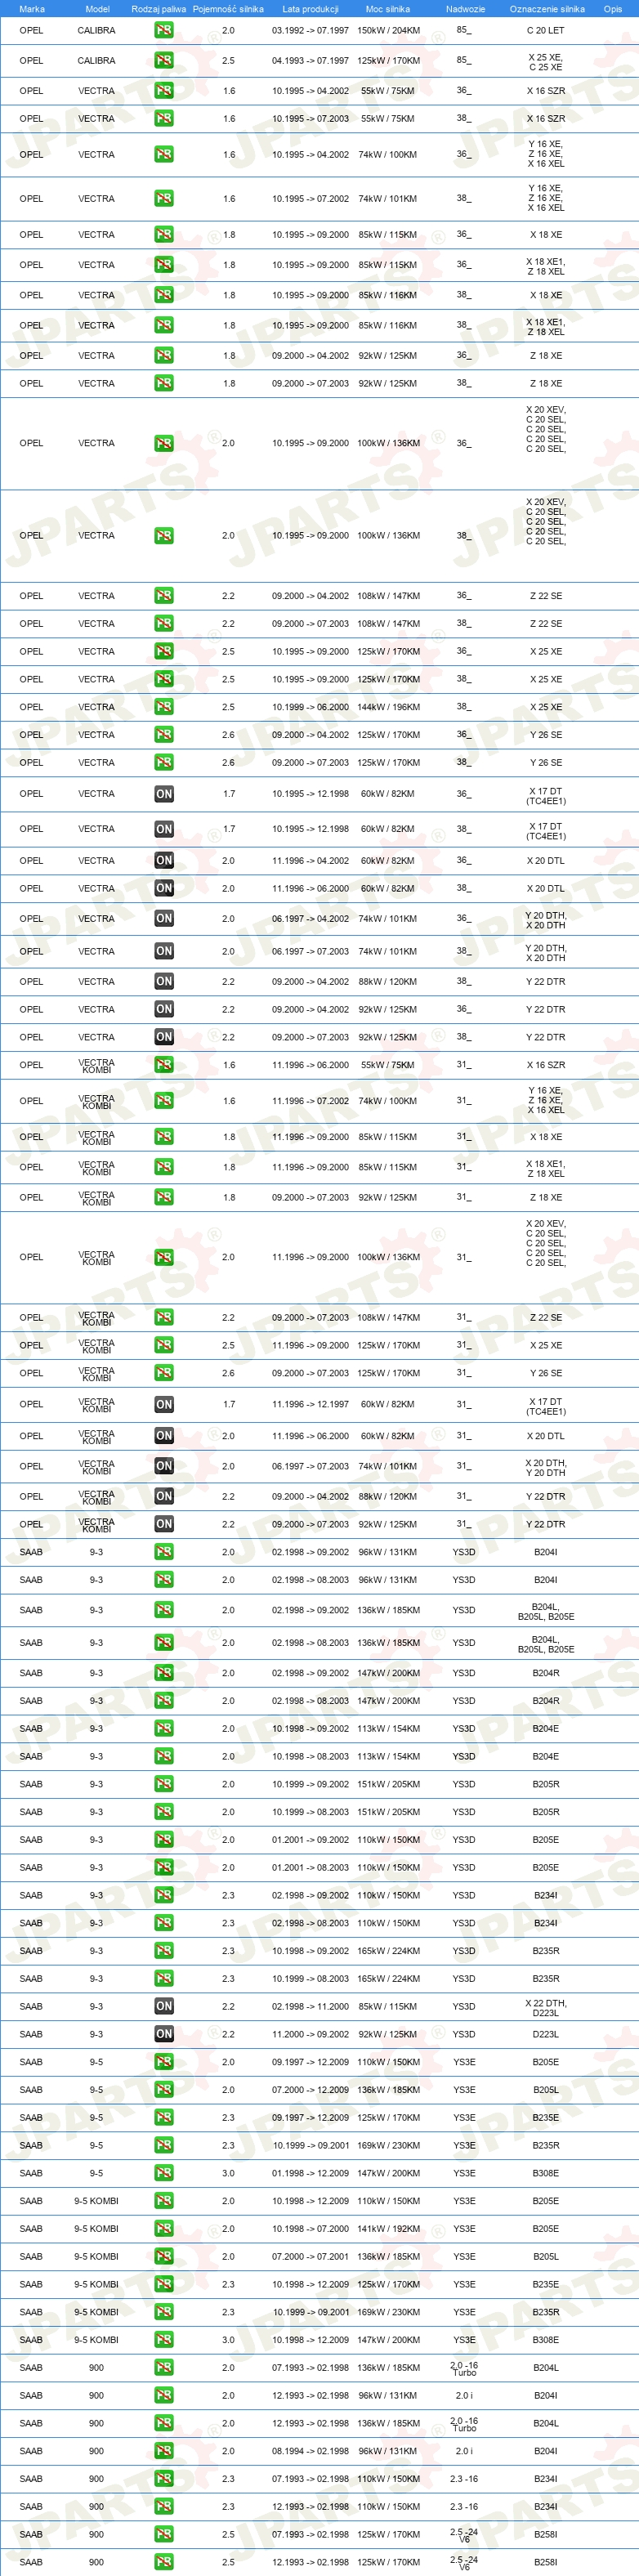Click the '85_' body code in CALIBRA 2.0 row
Viewport: 639px width, 2576px height.
[464, 30]
